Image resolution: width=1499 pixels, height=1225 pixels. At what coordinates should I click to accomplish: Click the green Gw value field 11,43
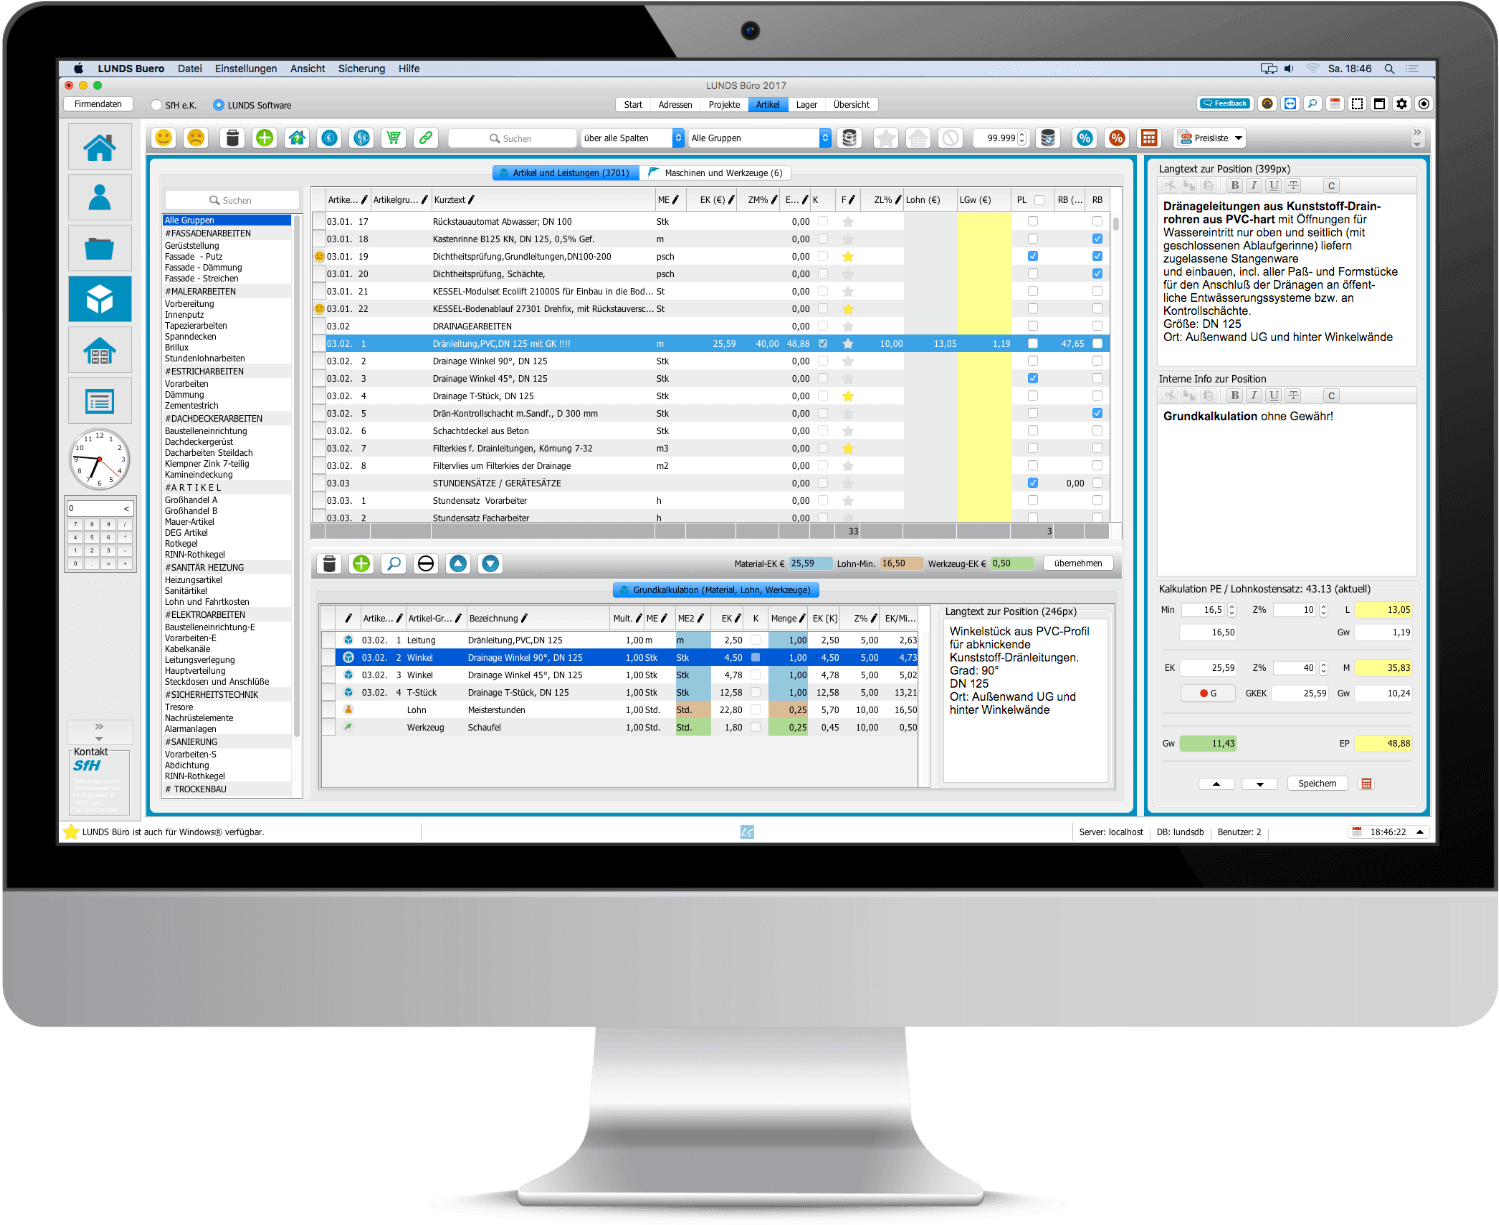click(1208, 744)
